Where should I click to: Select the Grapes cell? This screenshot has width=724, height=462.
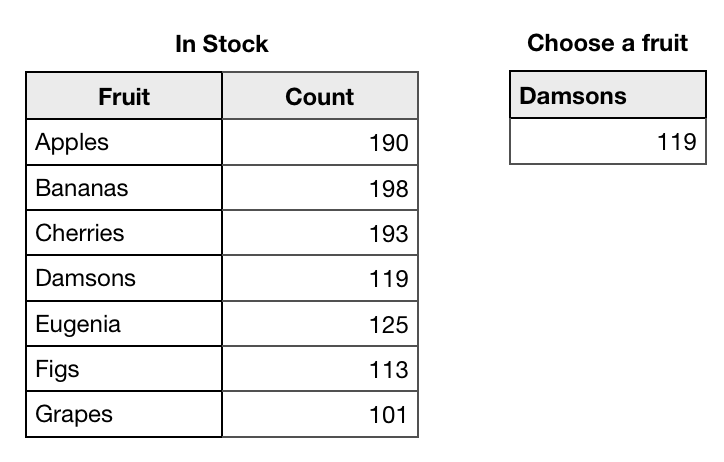pos(124,414)
